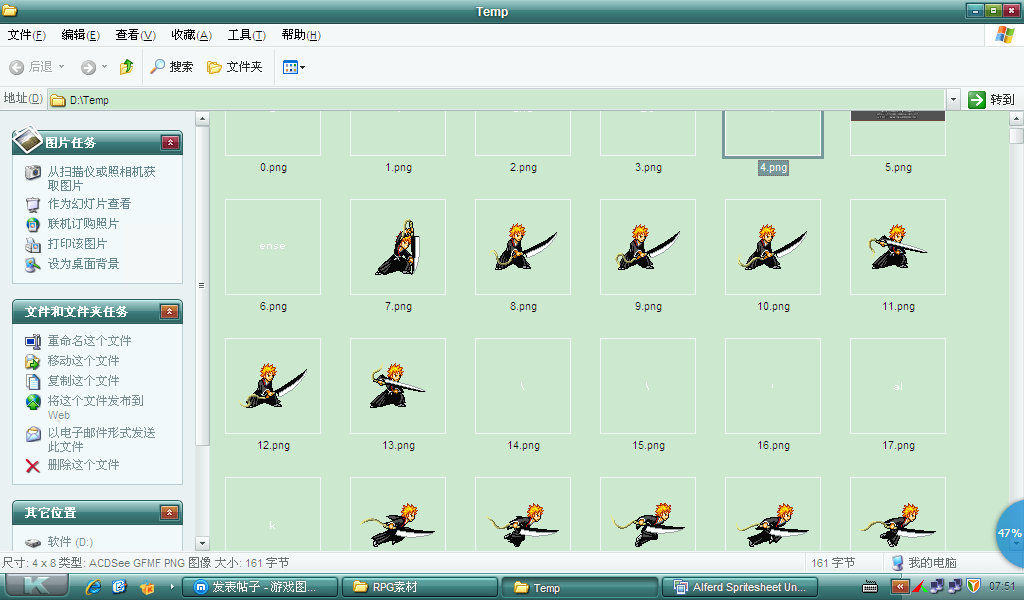Click the 47% floating circle widget
This screenshot has width=1024, height=600.
[x=1010, y=533]
